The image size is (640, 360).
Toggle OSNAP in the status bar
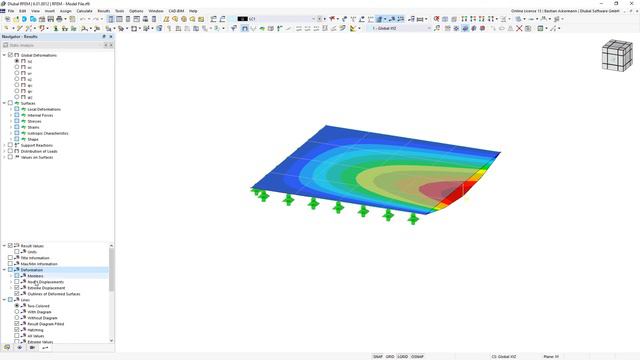[417, 356]
